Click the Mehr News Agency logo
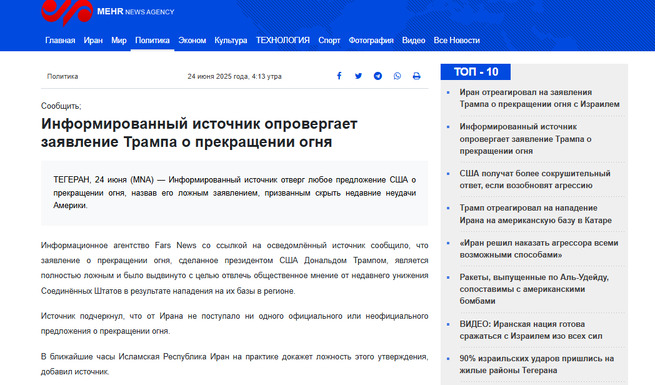655x385 pixels. point(108,12)
